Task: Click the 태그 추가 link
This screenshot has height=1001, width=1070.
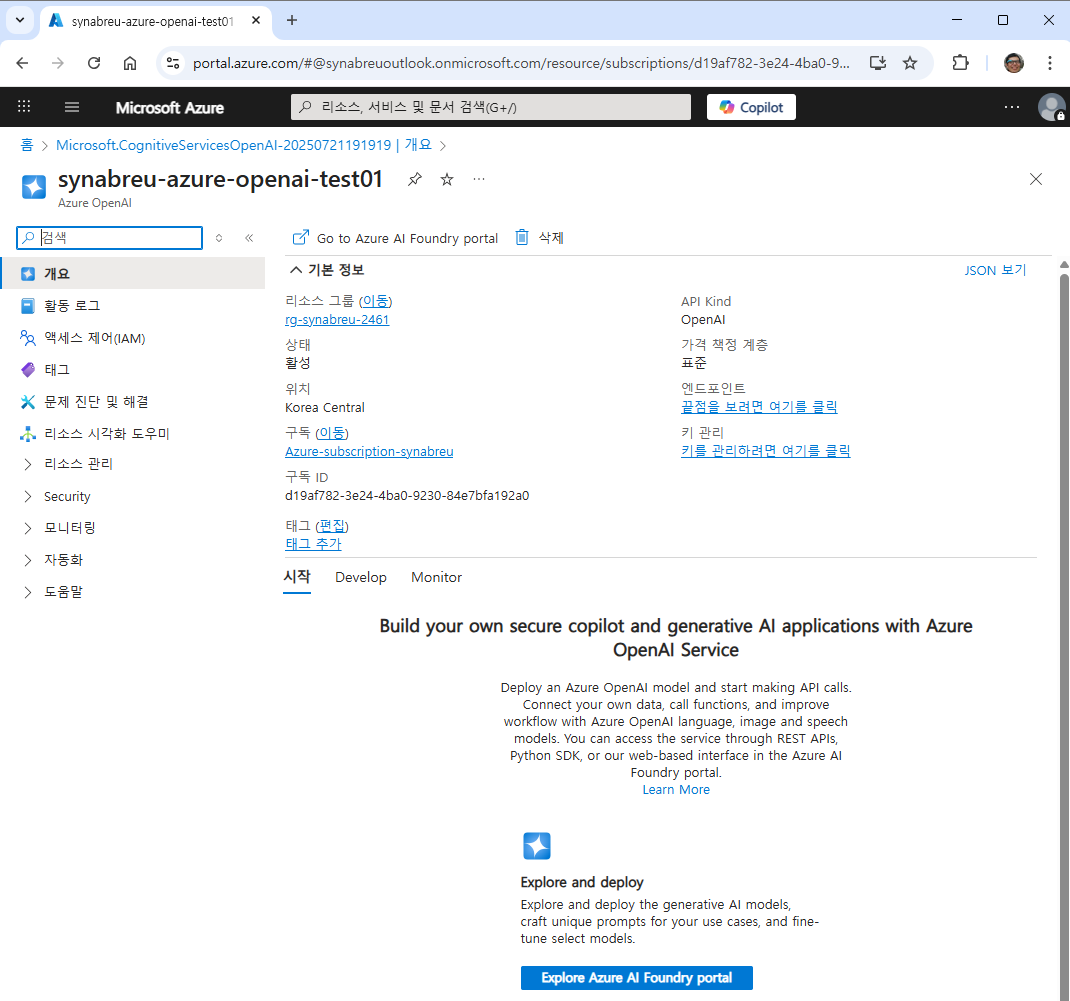Action: pyautogui.click(x=313, y=544)
